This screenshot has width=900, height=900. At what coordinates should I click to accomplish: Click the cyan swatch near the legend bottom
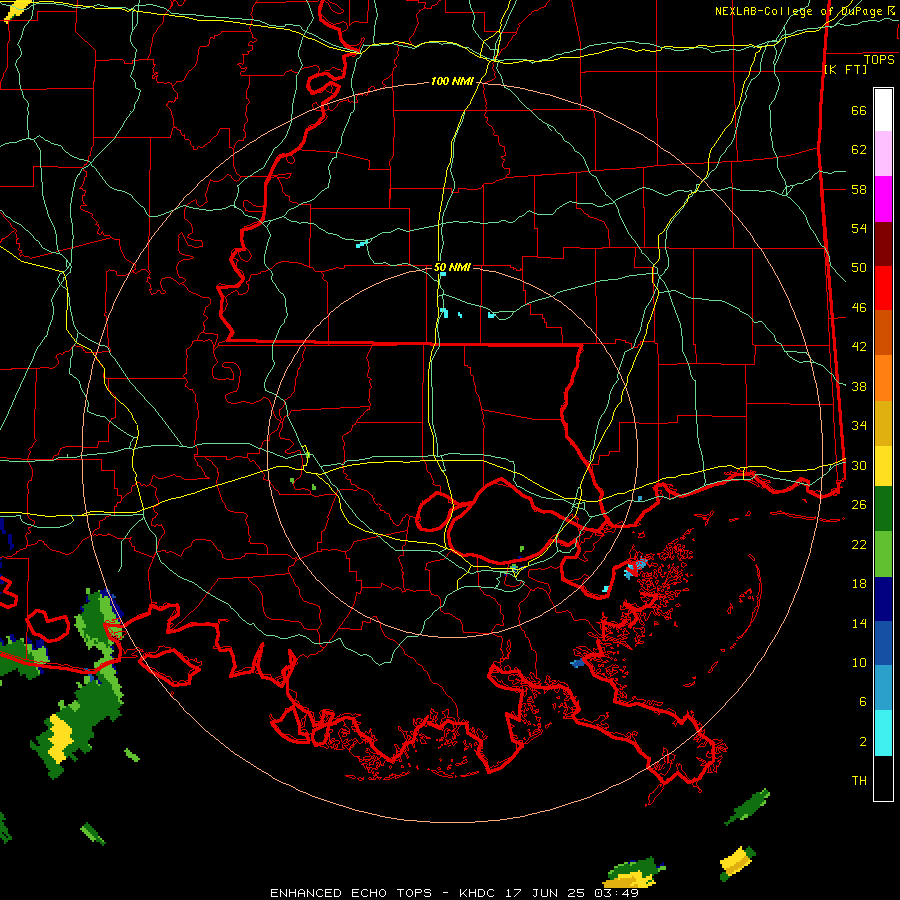[883, 733]
